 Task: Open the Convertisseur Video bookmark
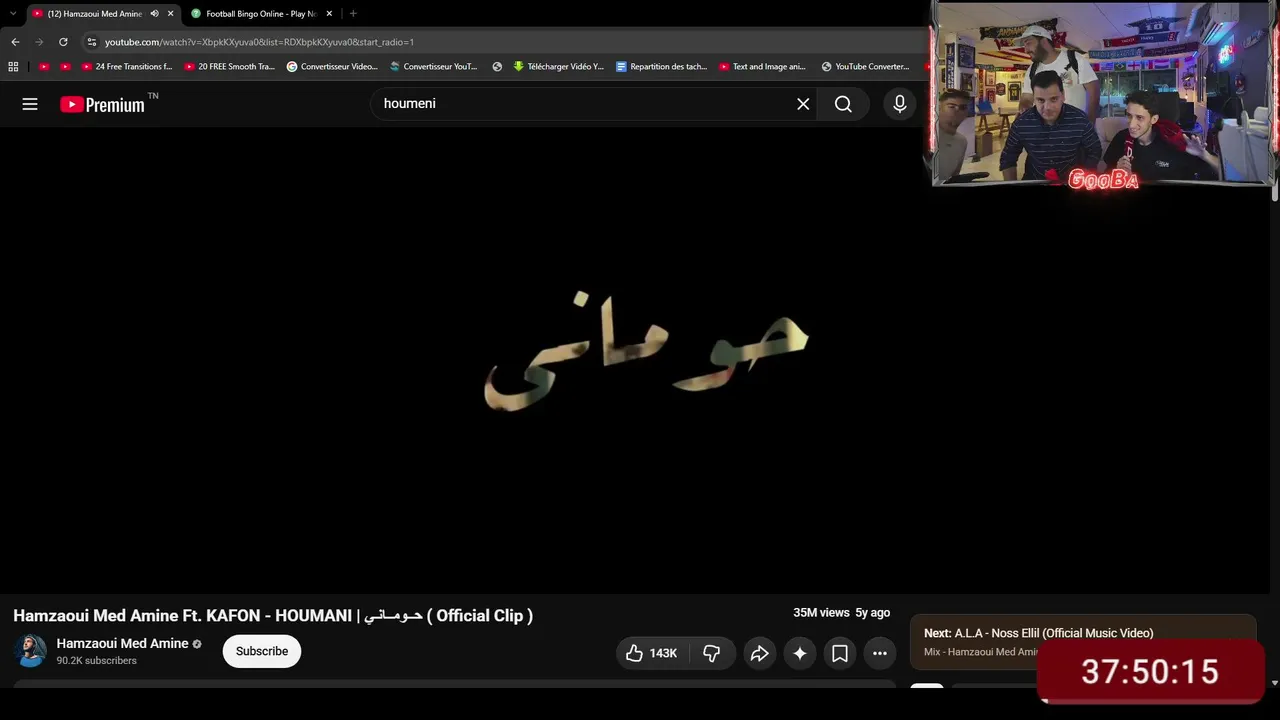332,67
